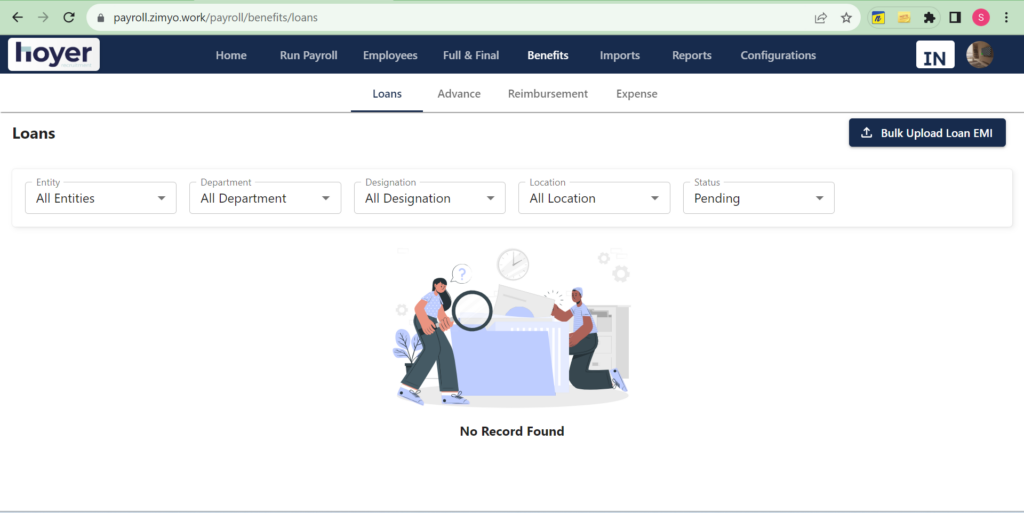This screenshot has height=513, width=1024.
Task: Expand the Location dropdown
Action: click(594, 198)
